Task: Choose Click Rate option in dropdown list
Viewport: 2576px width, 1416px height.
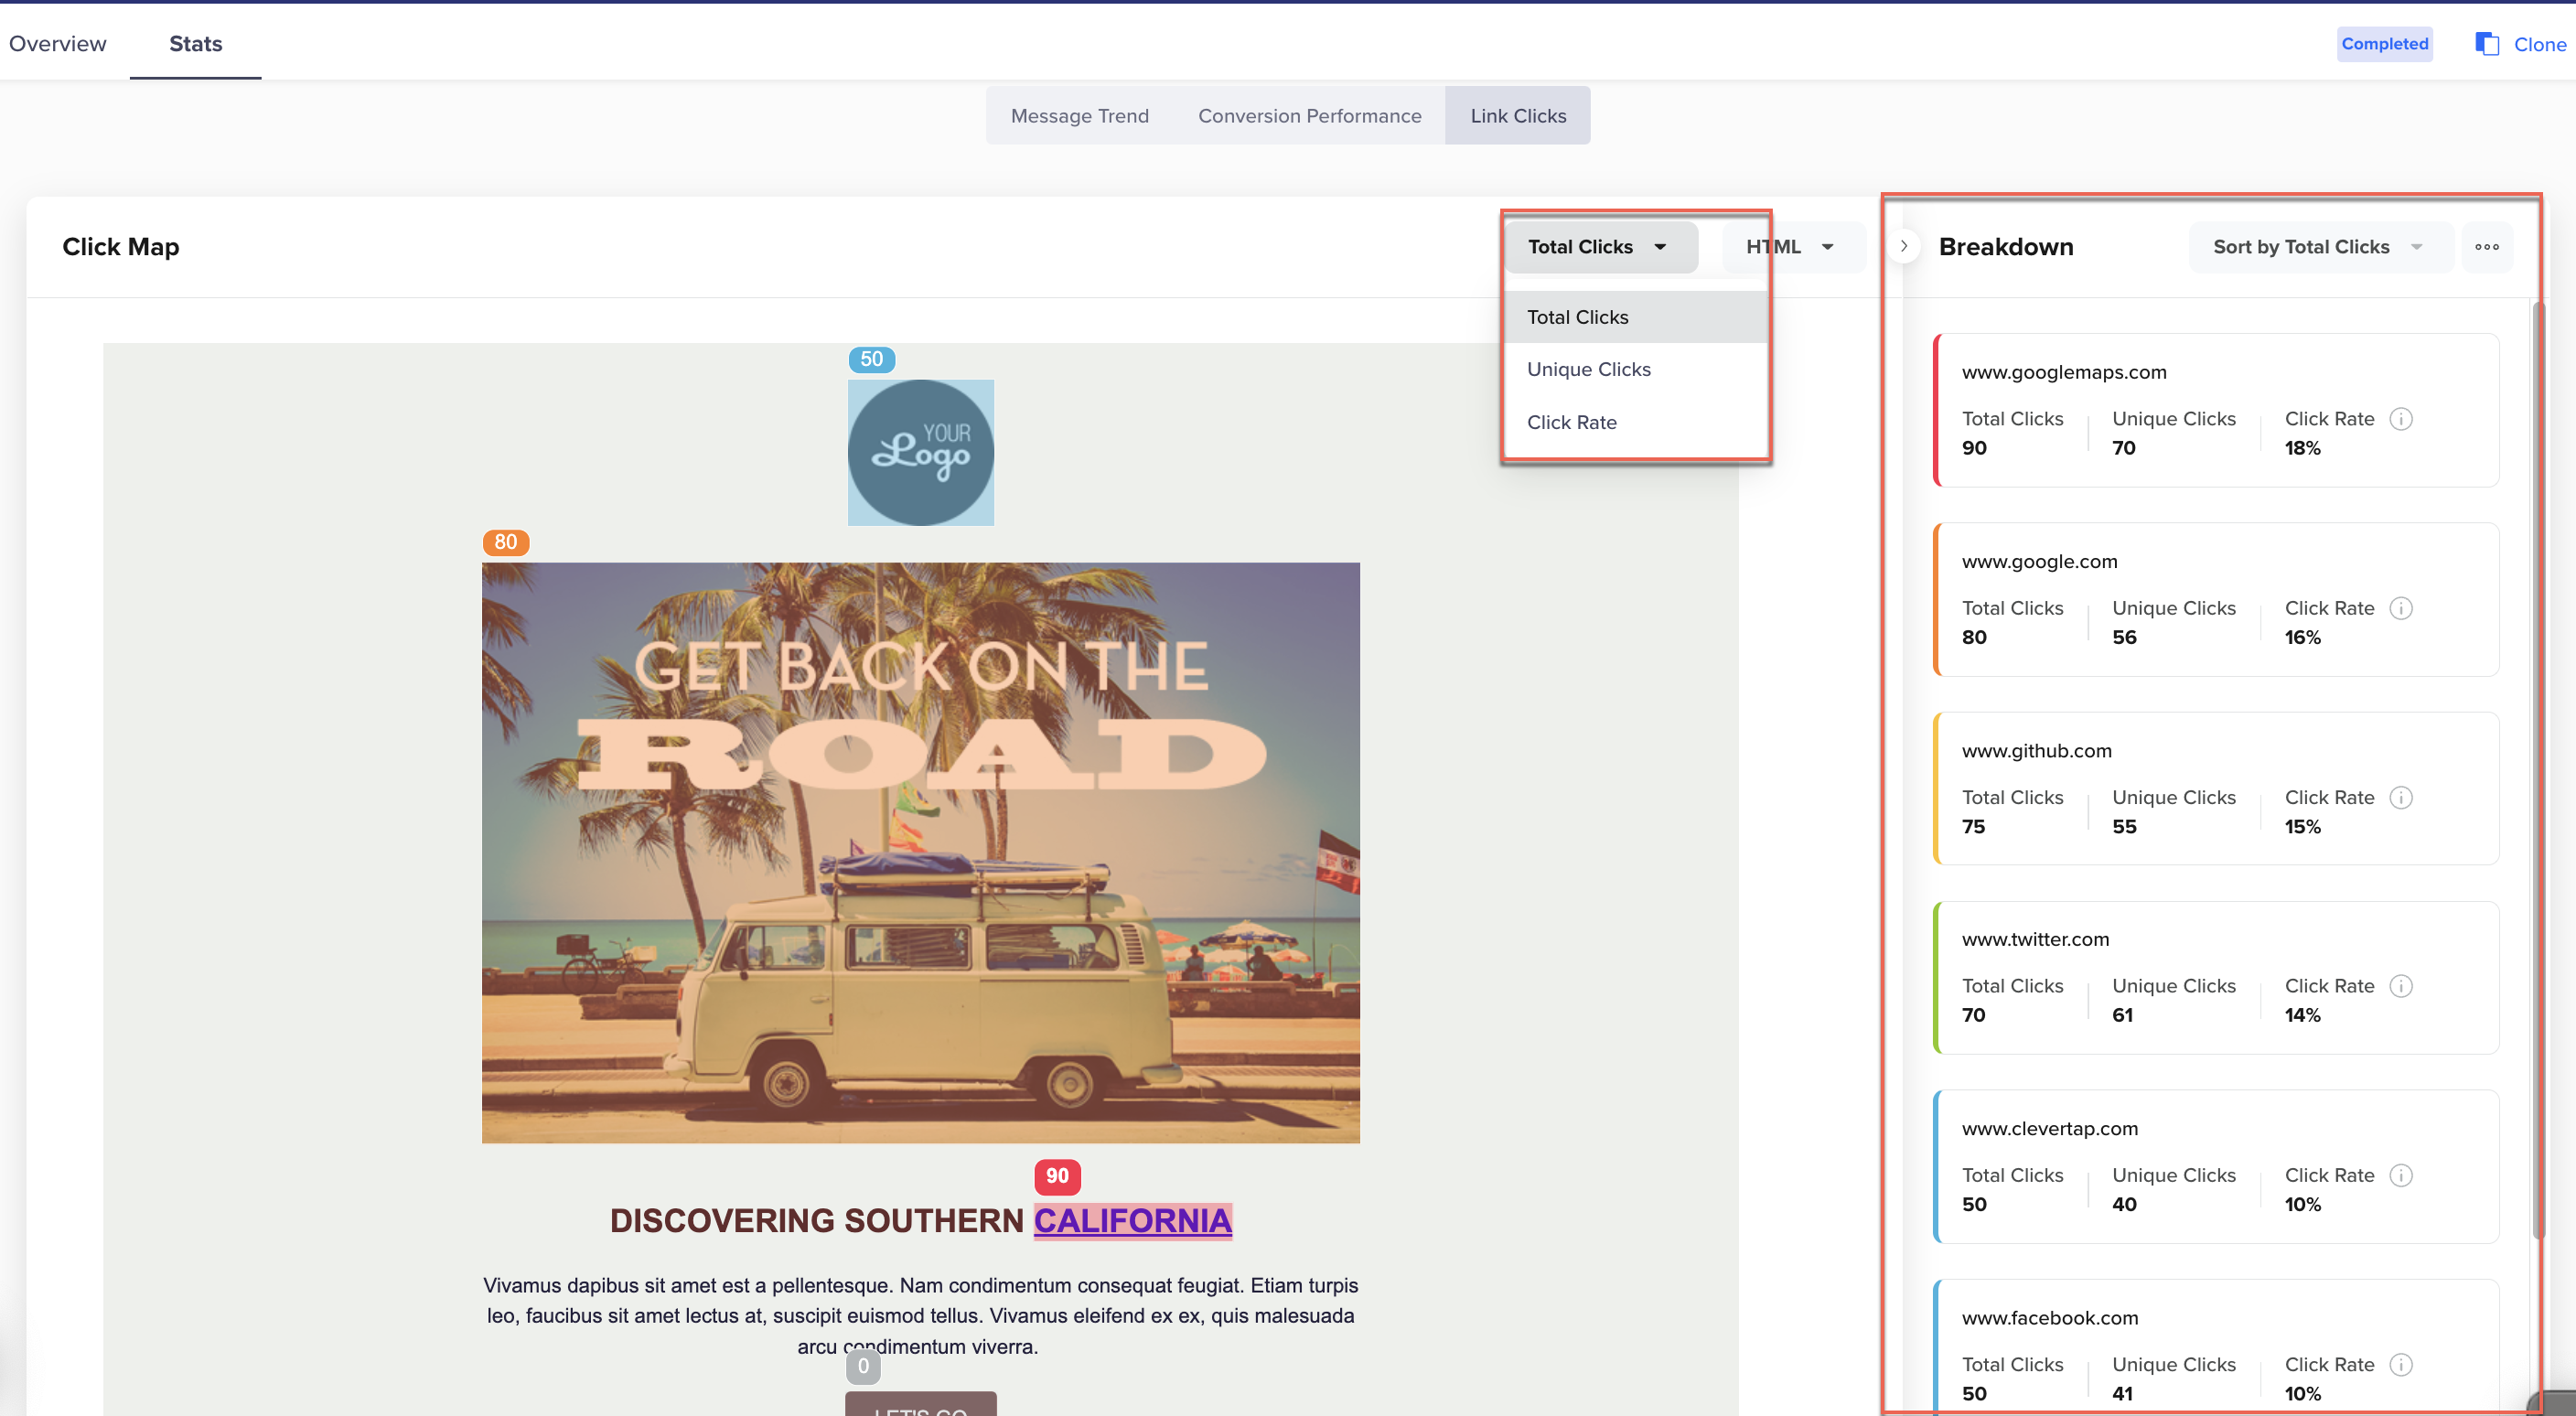Action: 1571,422
